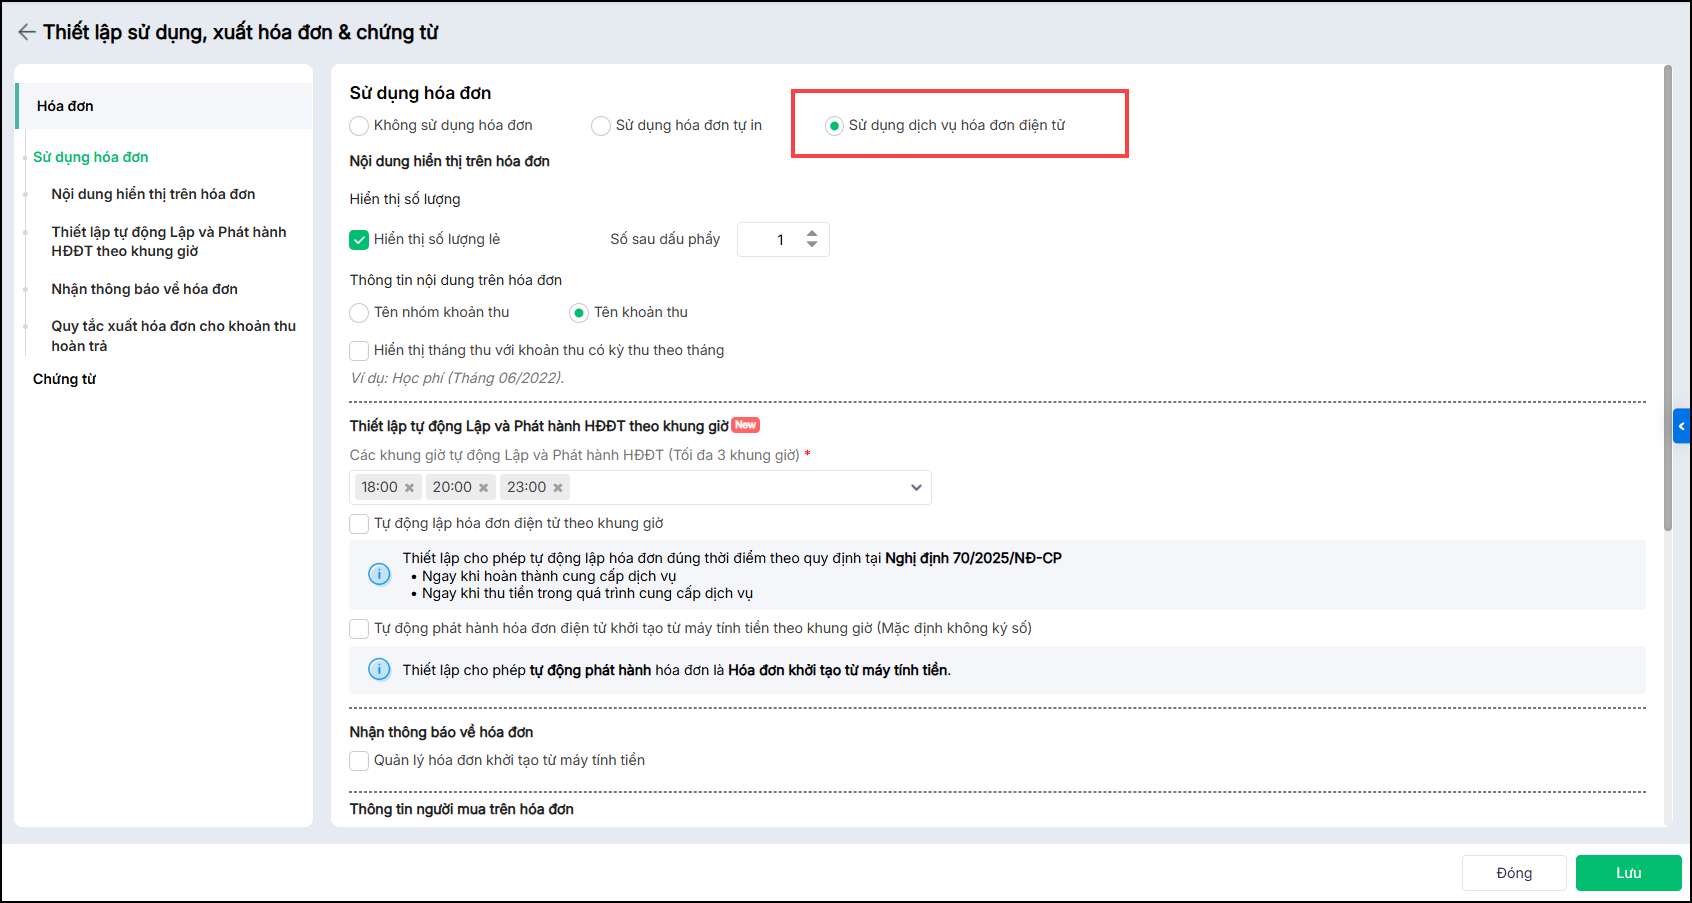Jump to Thiết lập tự động Lập và Phát hành in sidebar
The width and height of the screenshot is (1692, 903).
click(169, 241)
